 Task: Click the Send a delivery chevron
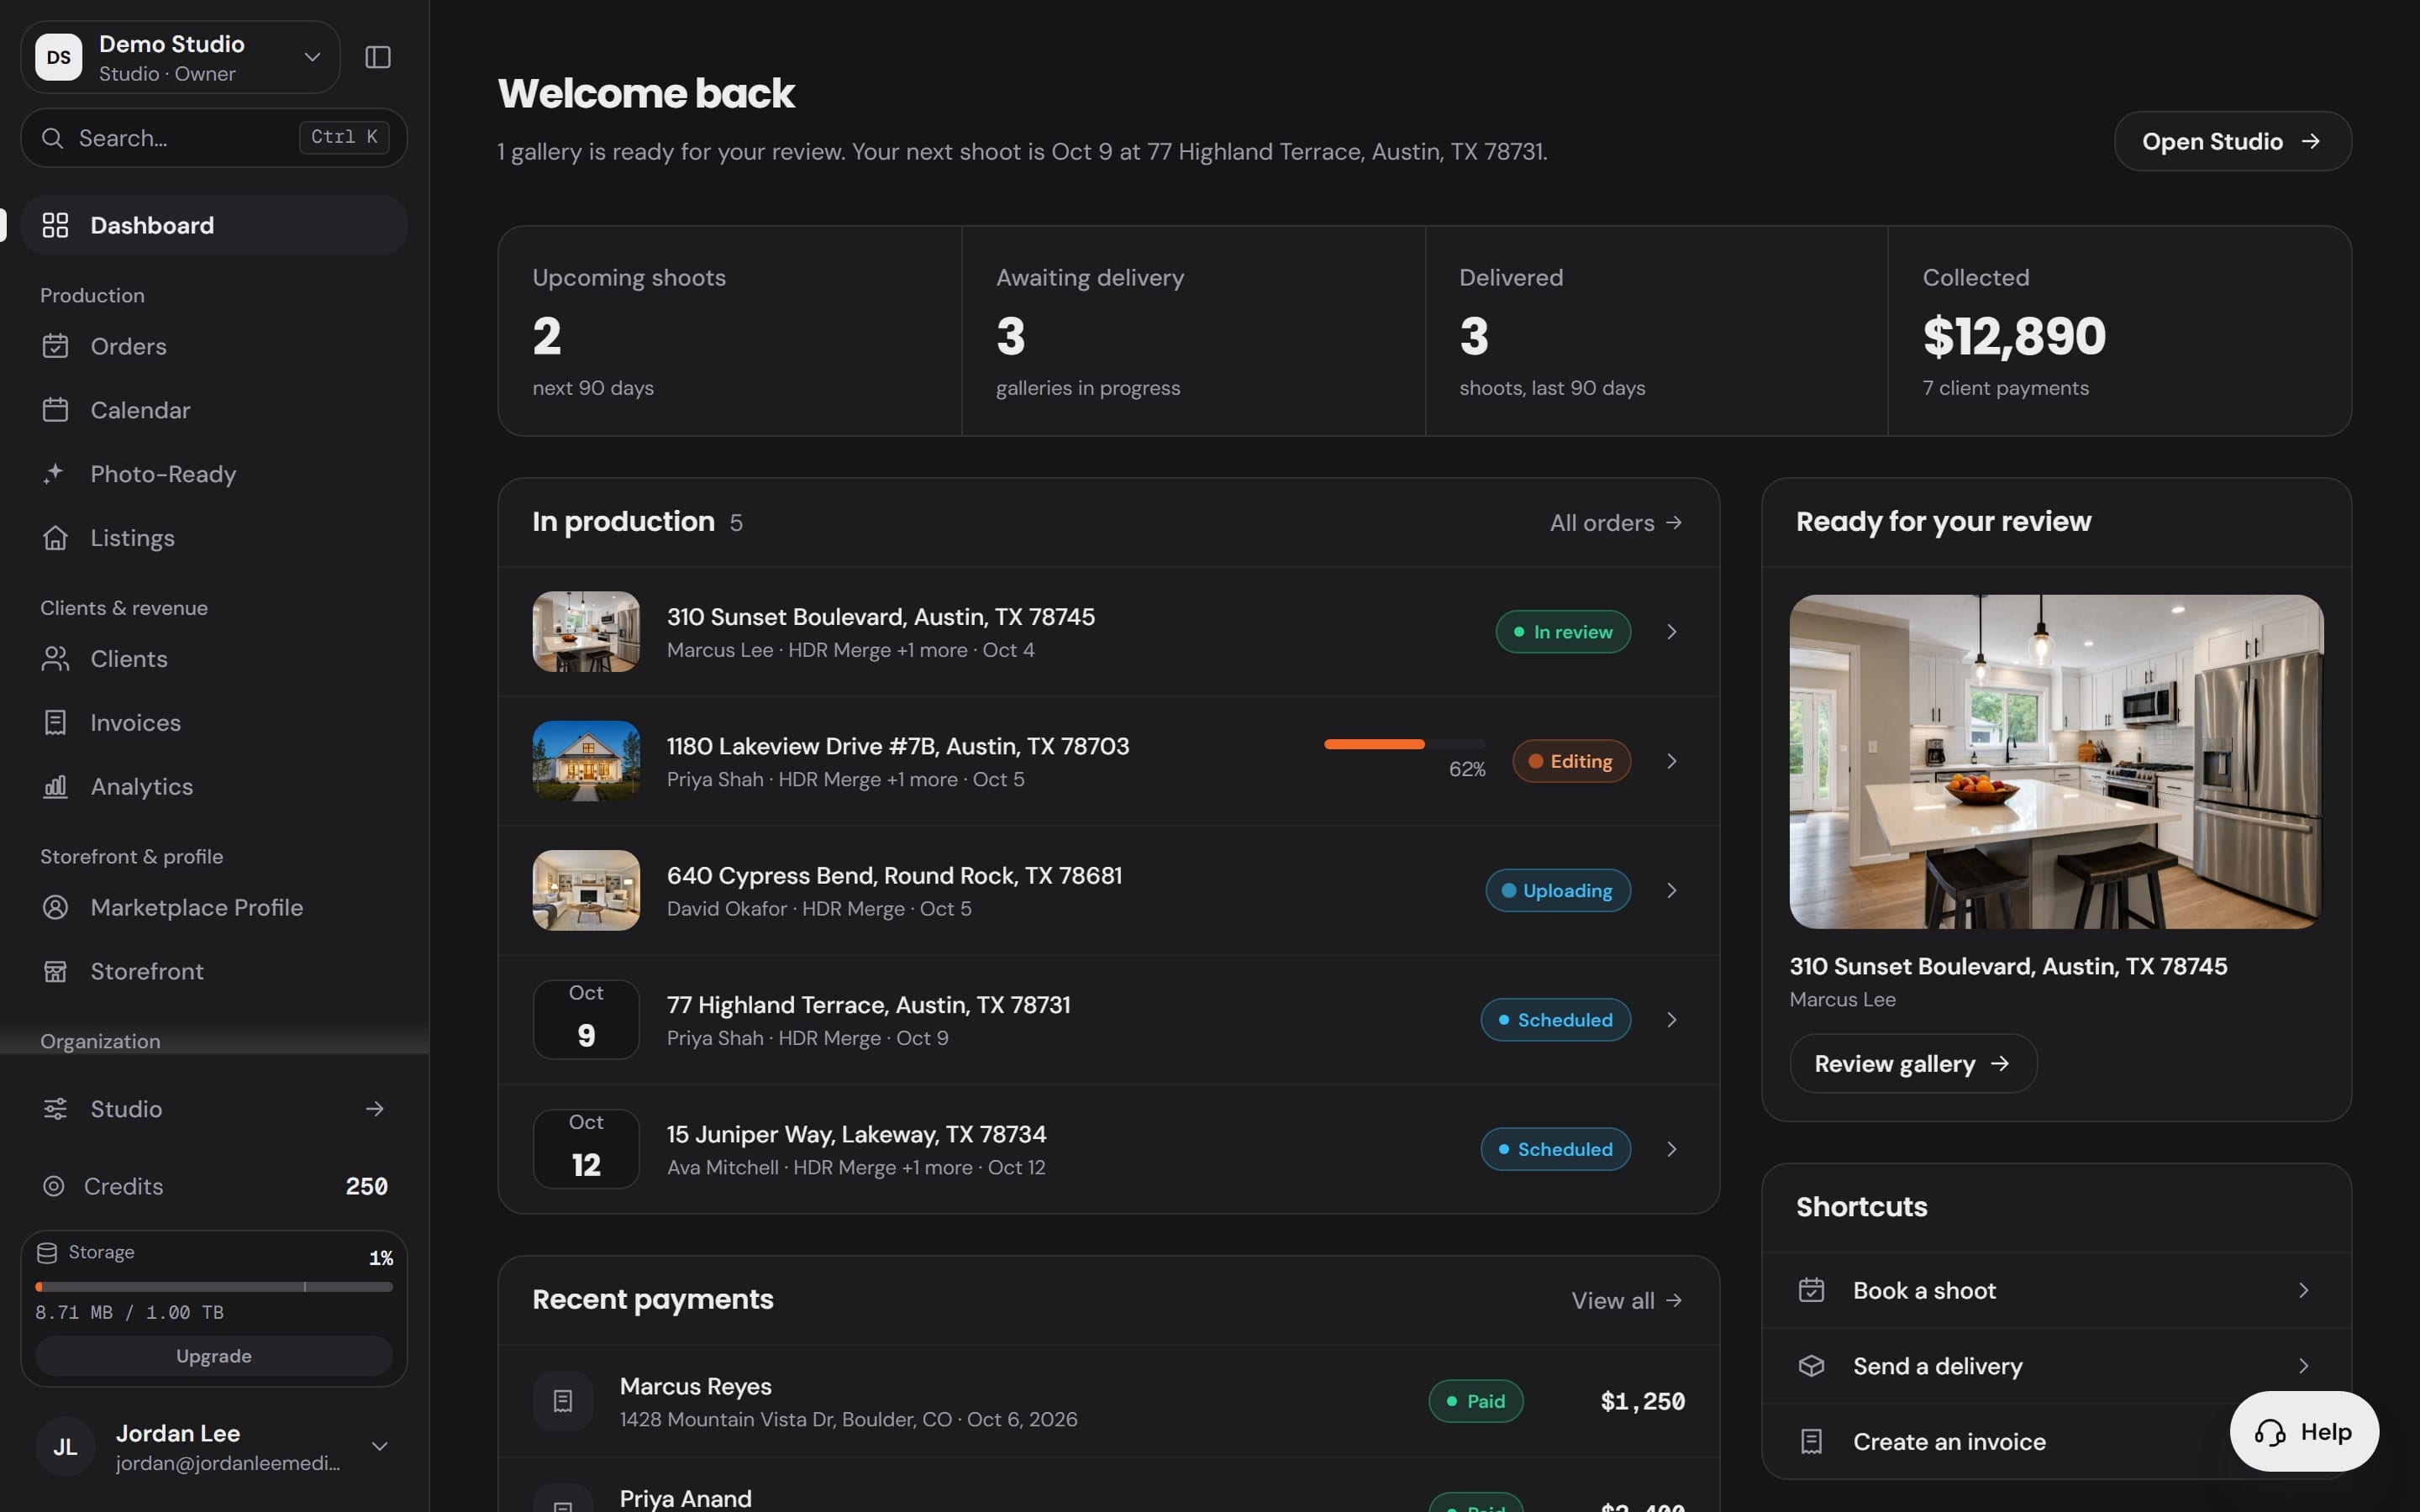coord(2304,1366)
